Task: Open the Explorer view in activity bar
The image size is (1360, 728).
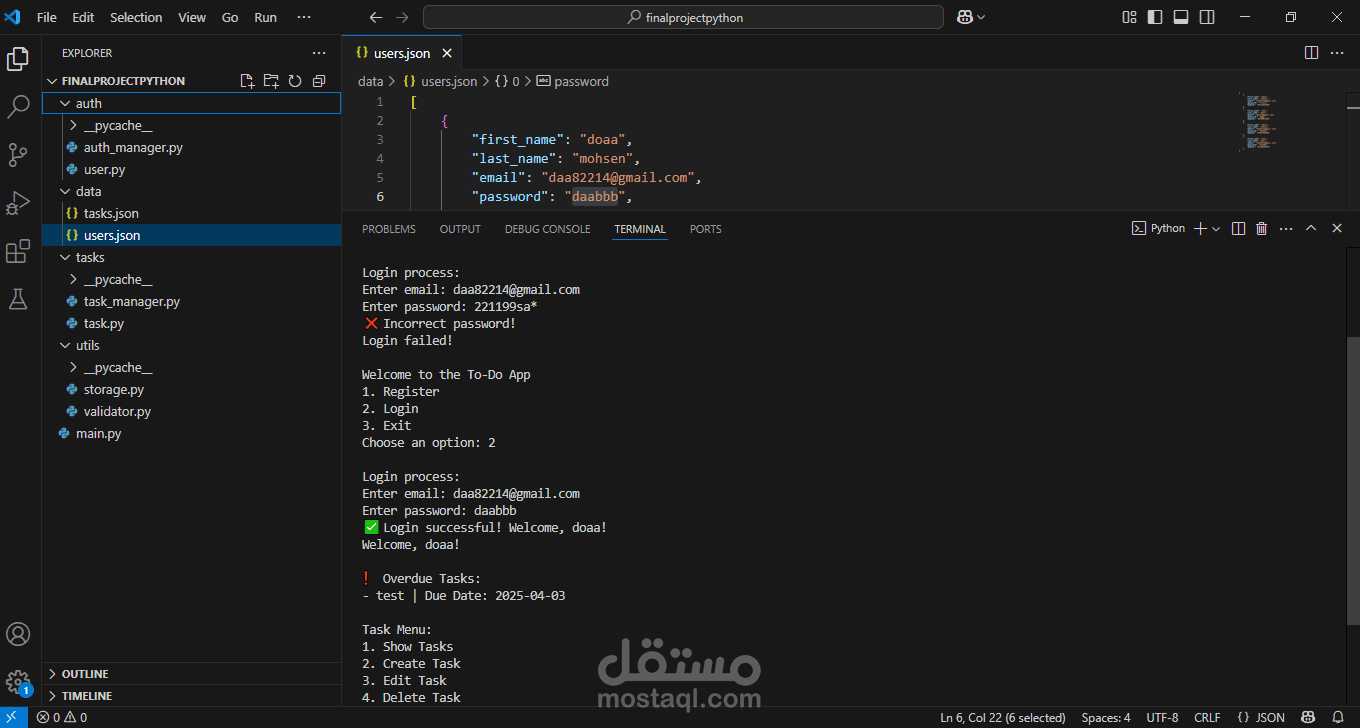Action: [18, 59]
